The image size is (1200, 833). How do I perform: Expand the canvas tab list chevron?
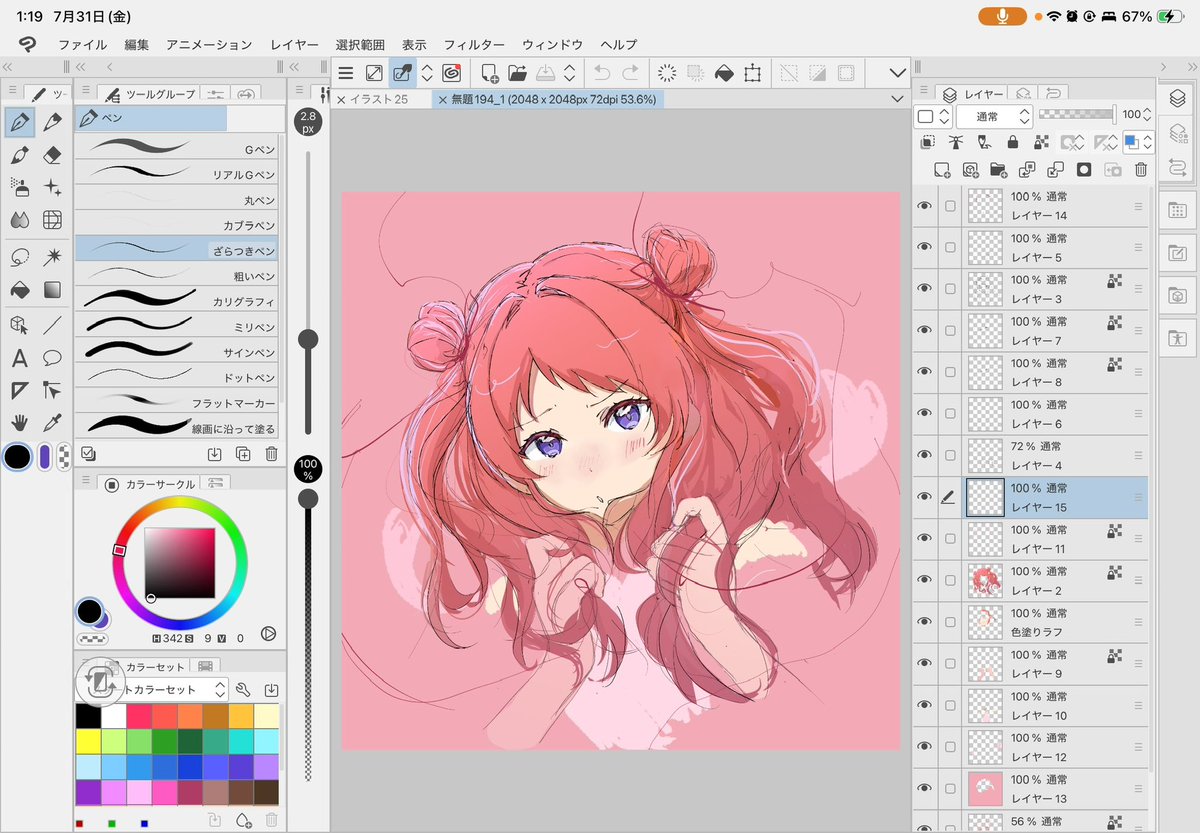click(x=896, y=99)
